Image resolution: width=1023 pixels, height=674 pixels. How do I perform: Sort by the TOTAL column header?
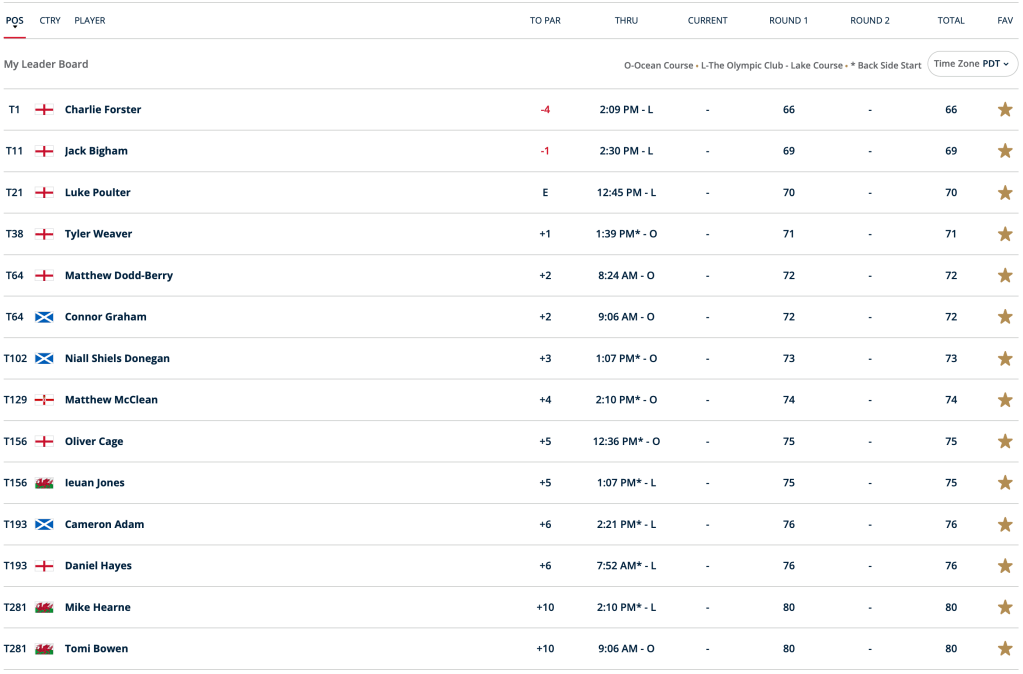(951, 21)
